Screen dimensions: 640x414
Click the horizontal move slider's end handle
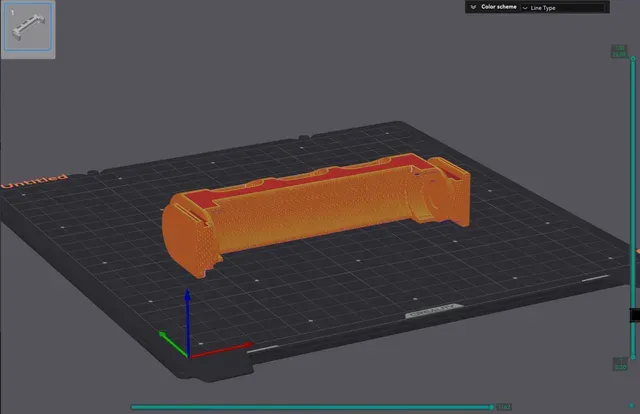click(x=491, y=407)
